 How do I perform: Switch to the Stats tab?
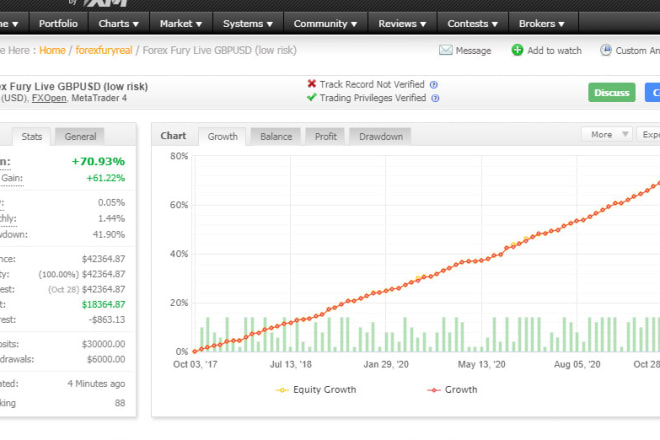pos(32,136)
